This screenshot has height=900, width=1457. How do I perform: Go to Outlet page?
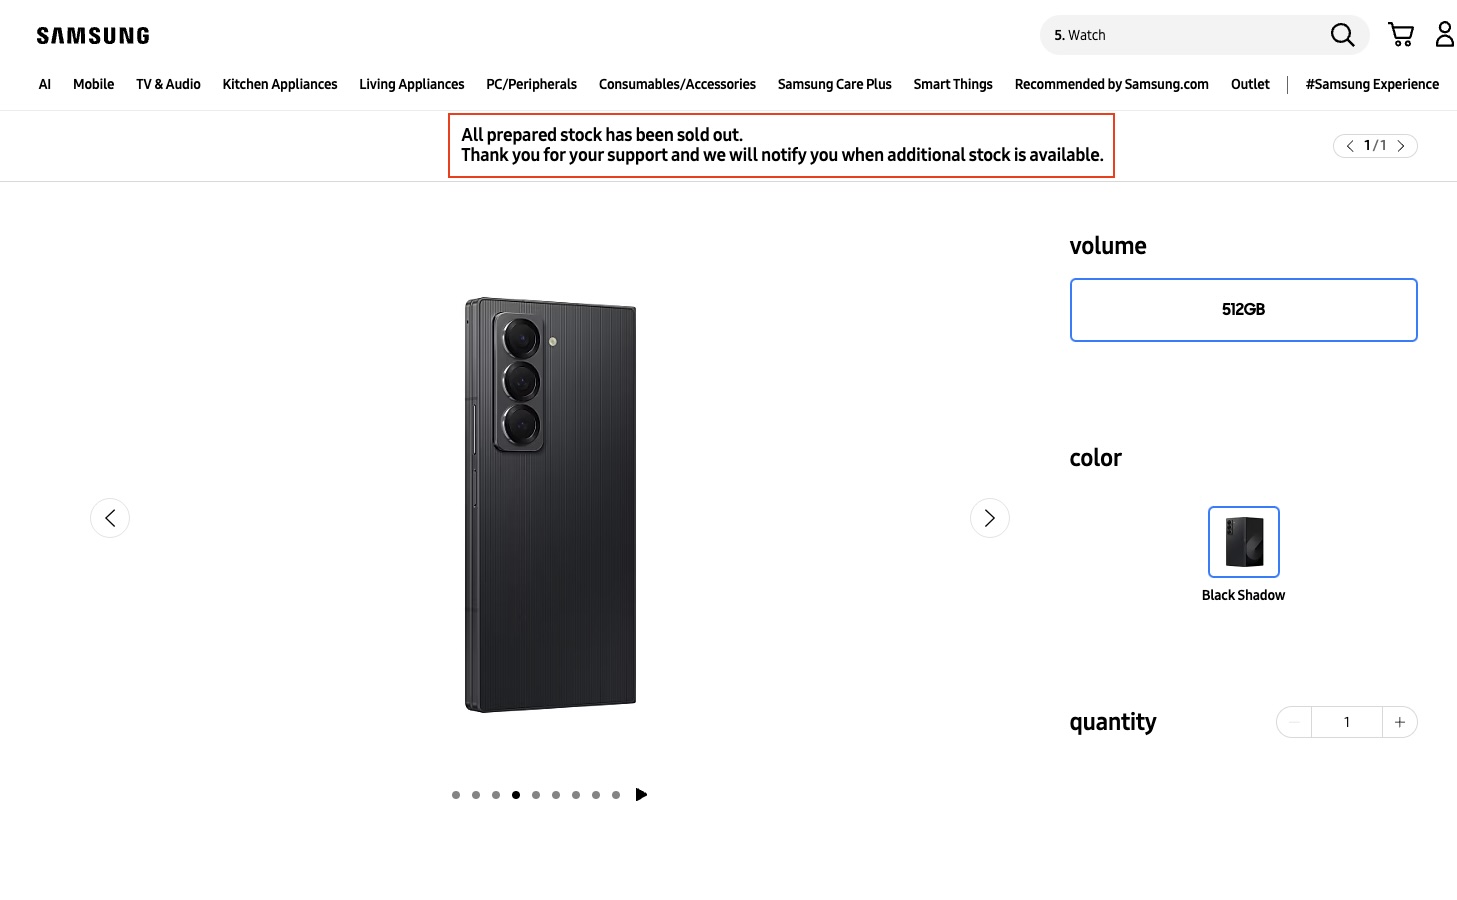[1250, 84]
